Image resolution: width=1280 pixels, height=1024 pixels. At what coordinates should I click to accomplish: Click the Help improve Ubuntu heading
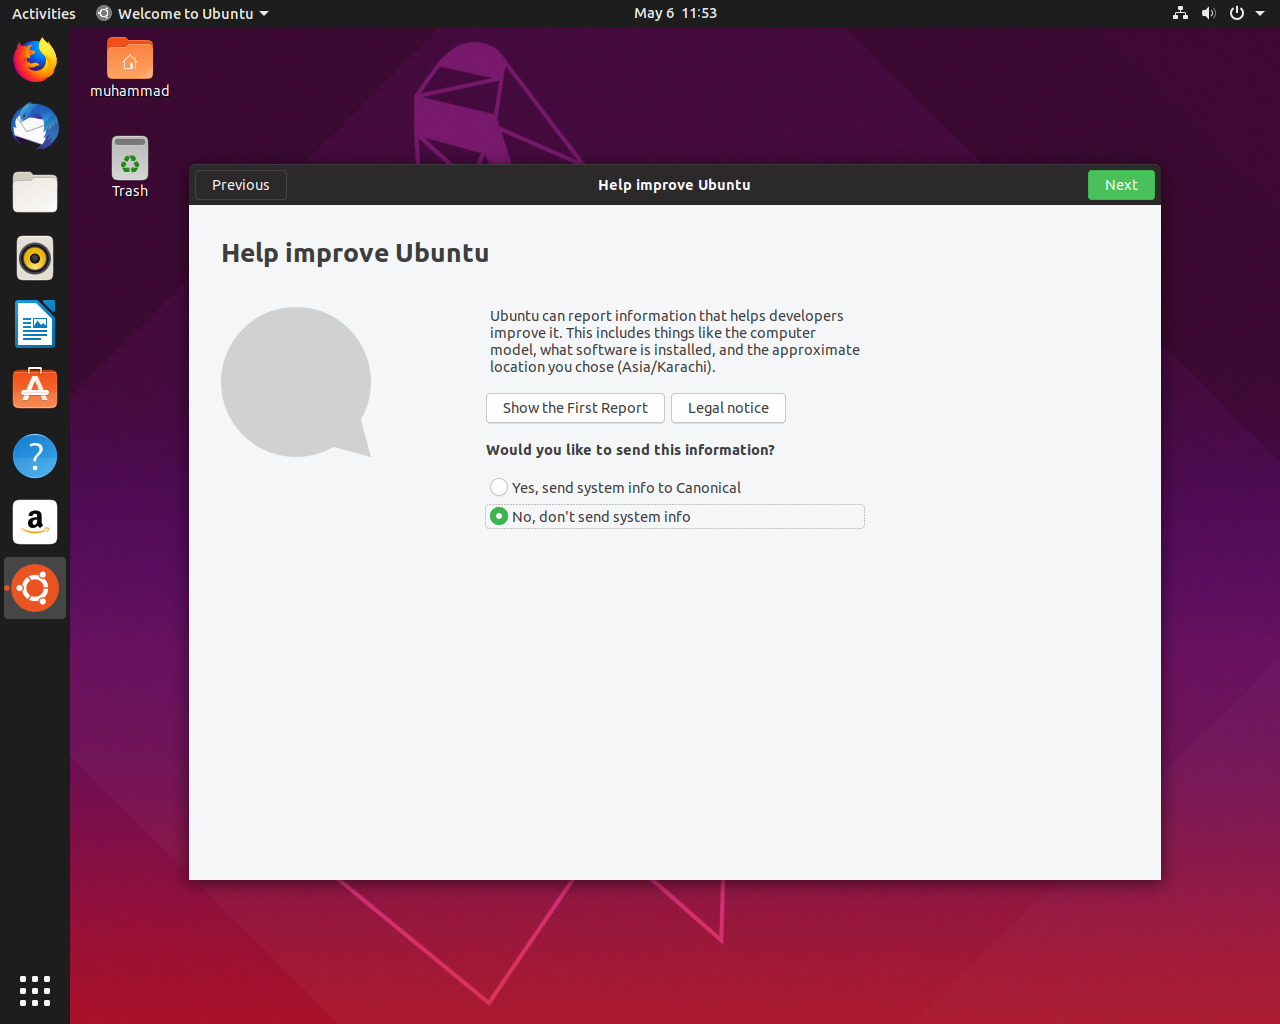(355, 253)
